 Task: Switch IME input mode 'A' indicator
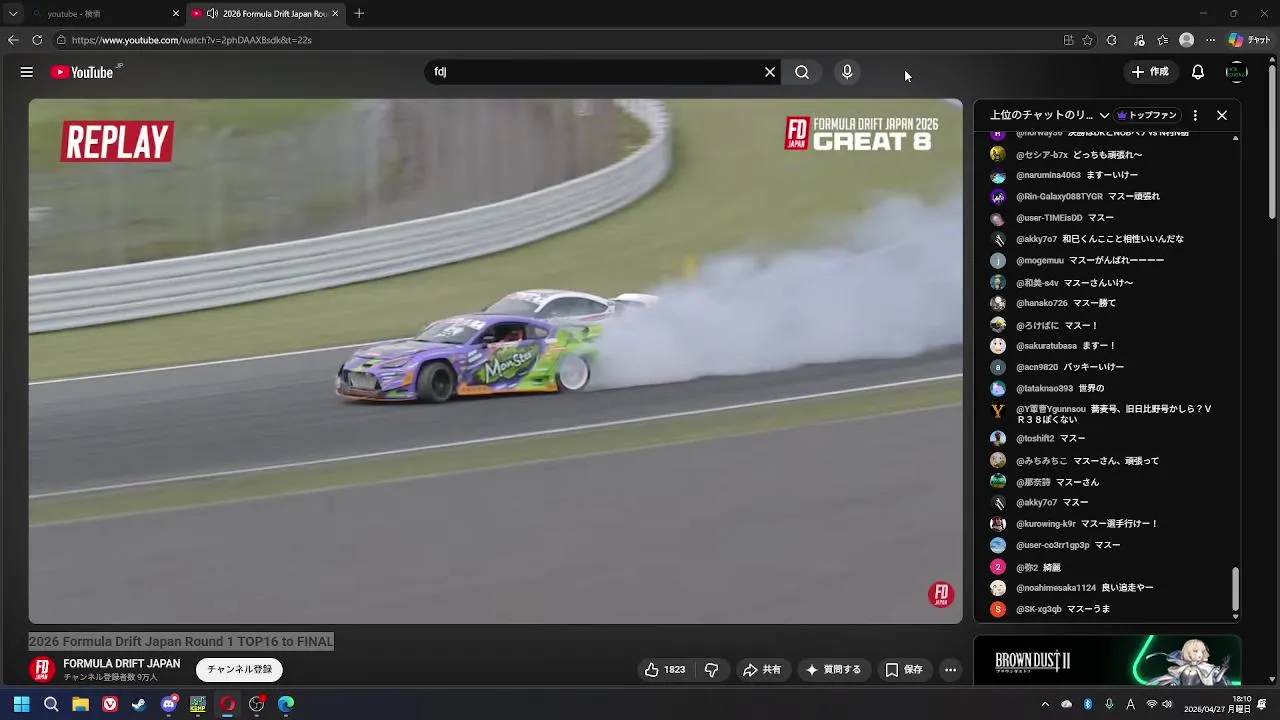click(x=1130, y=704)
